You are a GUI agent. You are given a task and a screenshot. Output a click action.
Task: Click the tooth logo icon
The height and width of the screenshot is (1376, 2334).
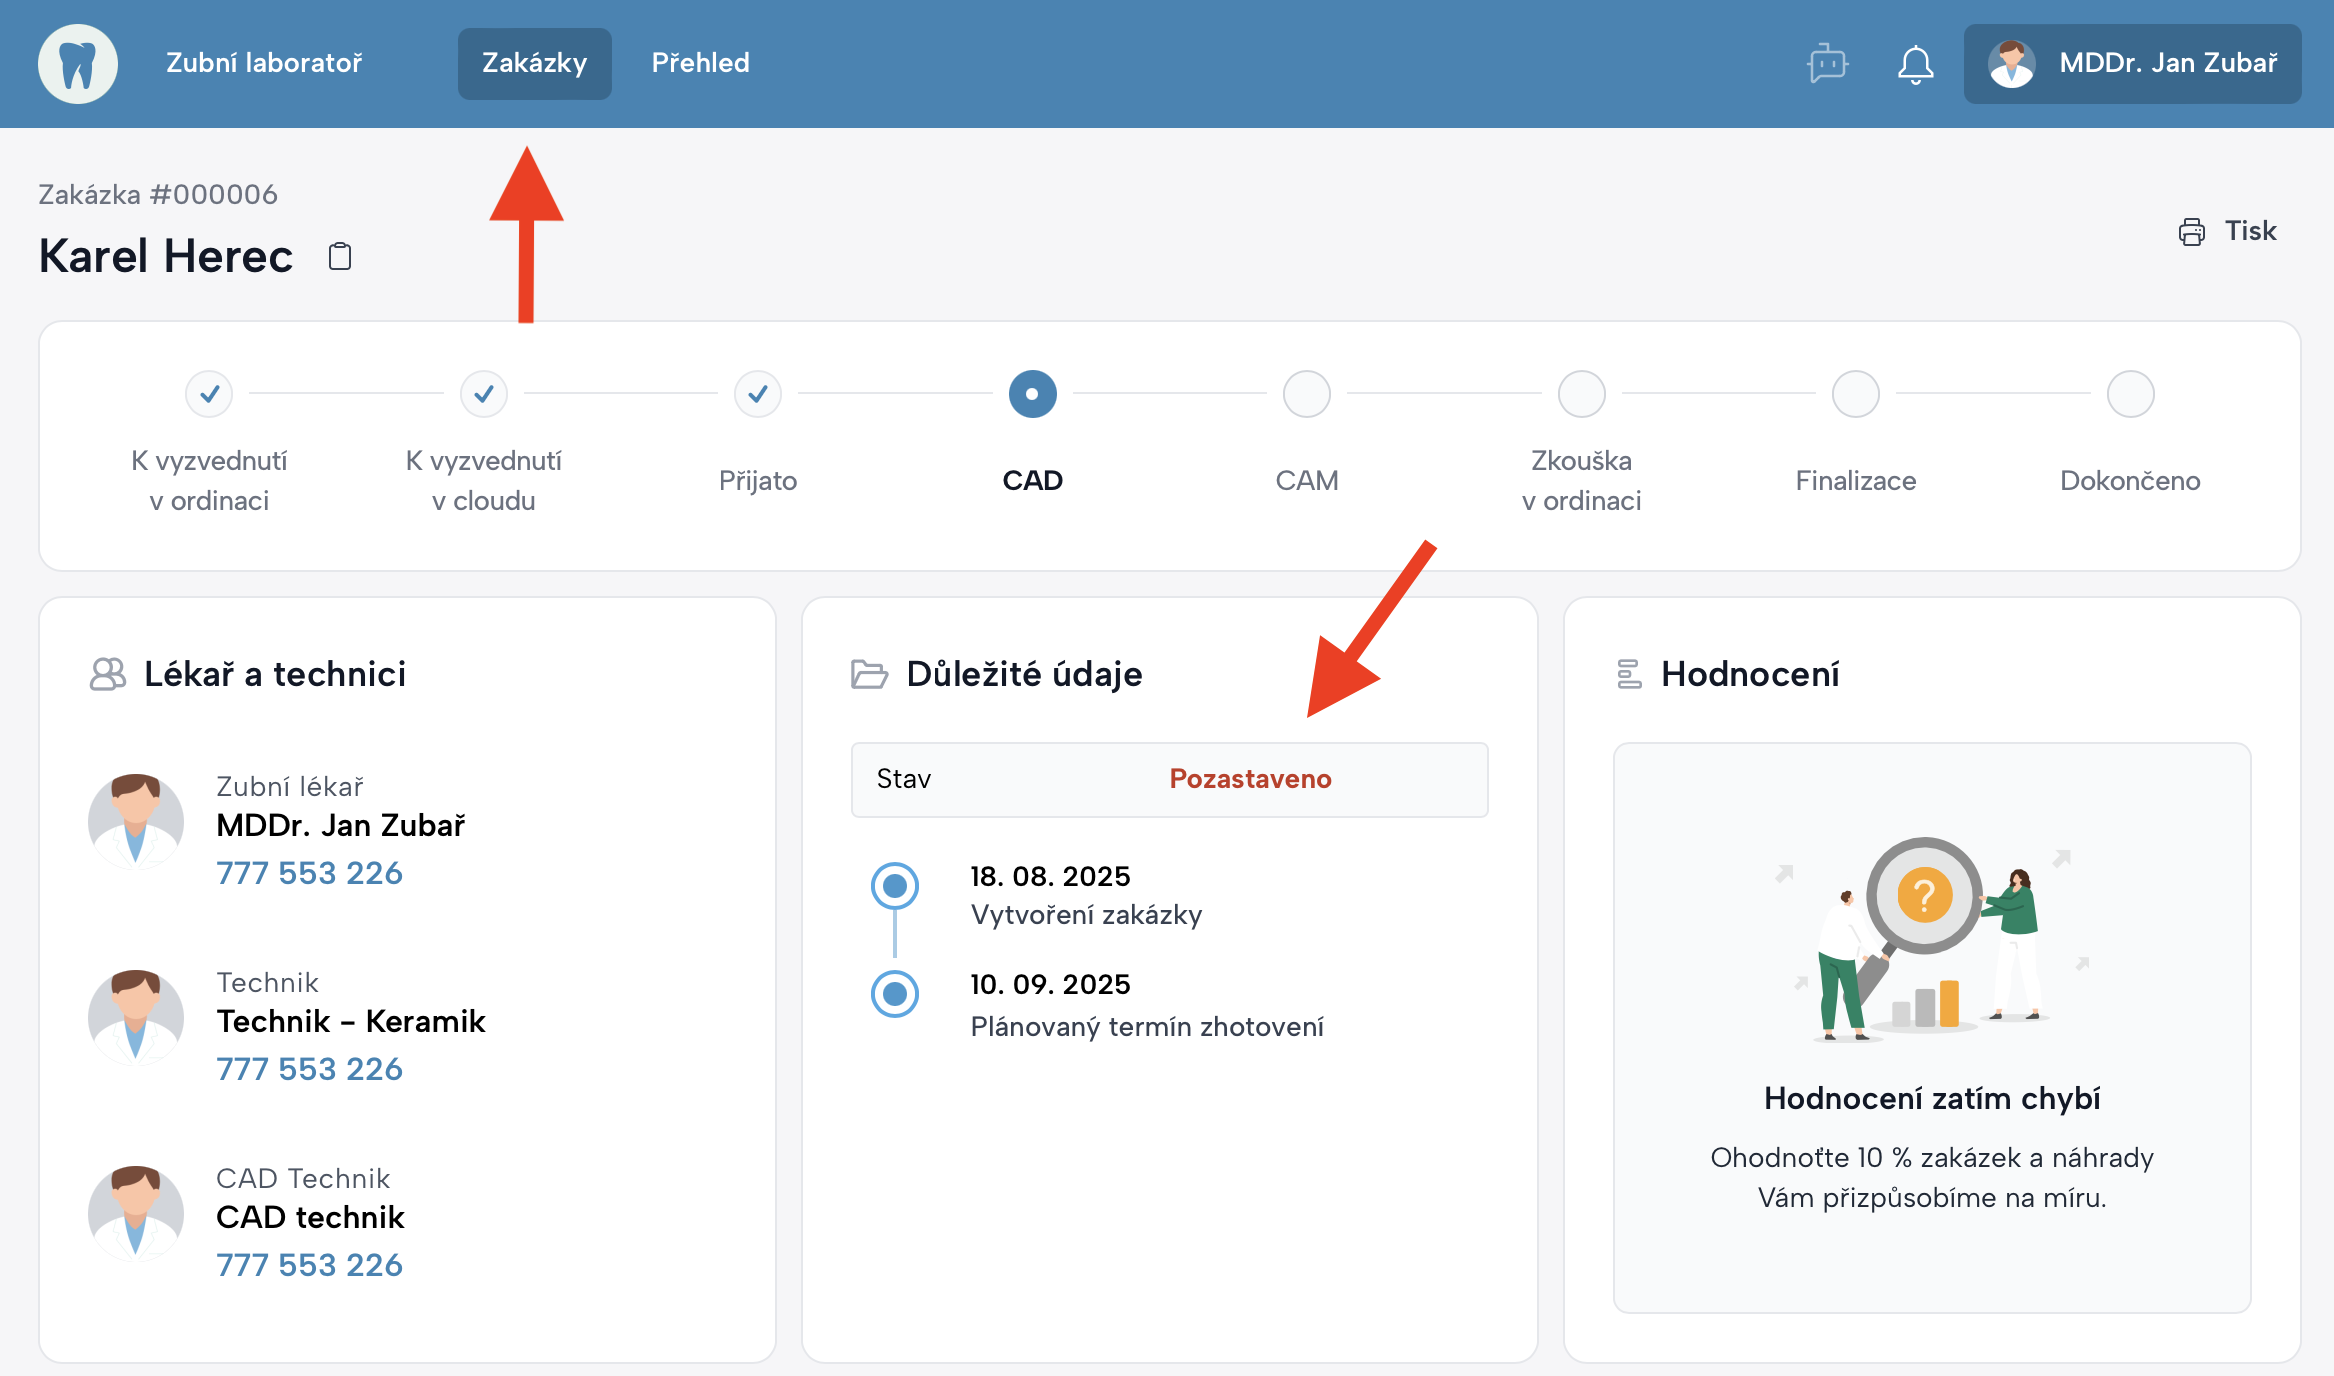pyautogui.click(x=78, y=64)
